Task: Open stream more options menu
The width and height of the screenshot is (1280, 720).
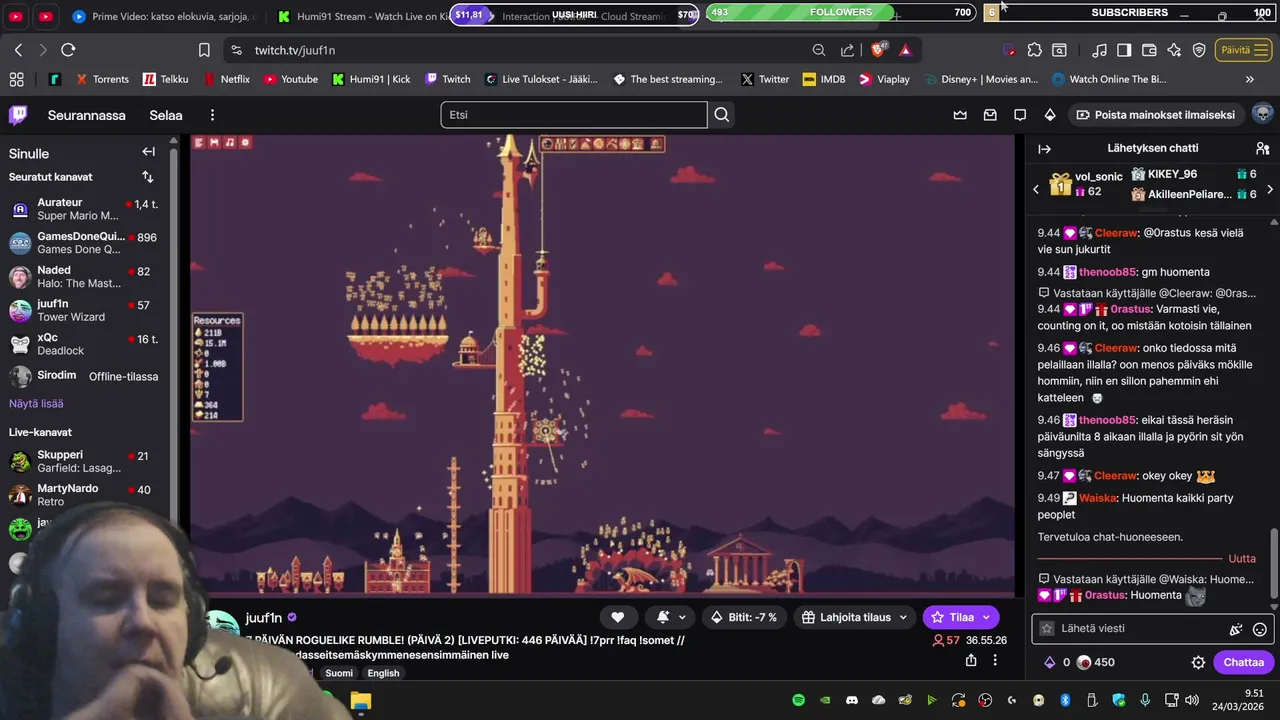Action: tap(994, 660)
